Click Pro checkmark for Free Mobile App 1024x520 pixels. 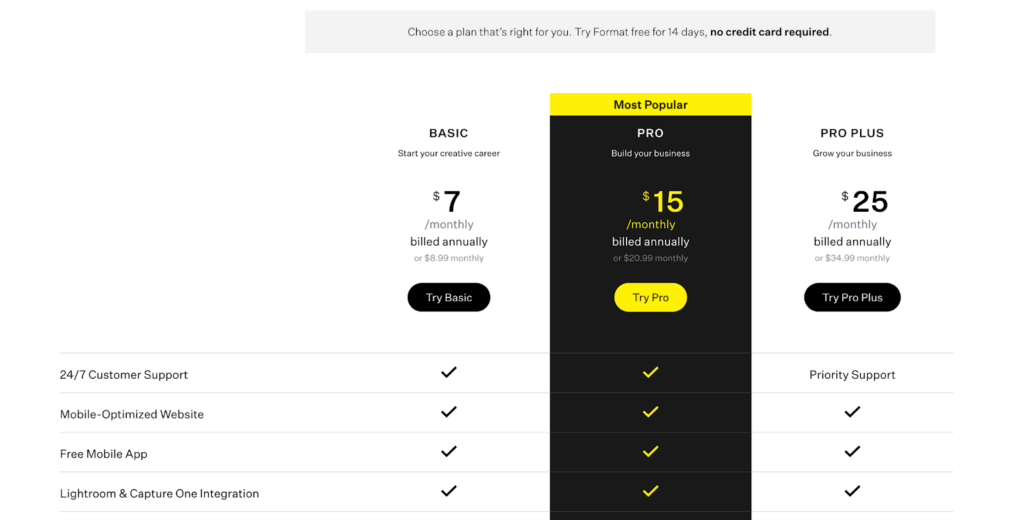(x=650, y=452)
